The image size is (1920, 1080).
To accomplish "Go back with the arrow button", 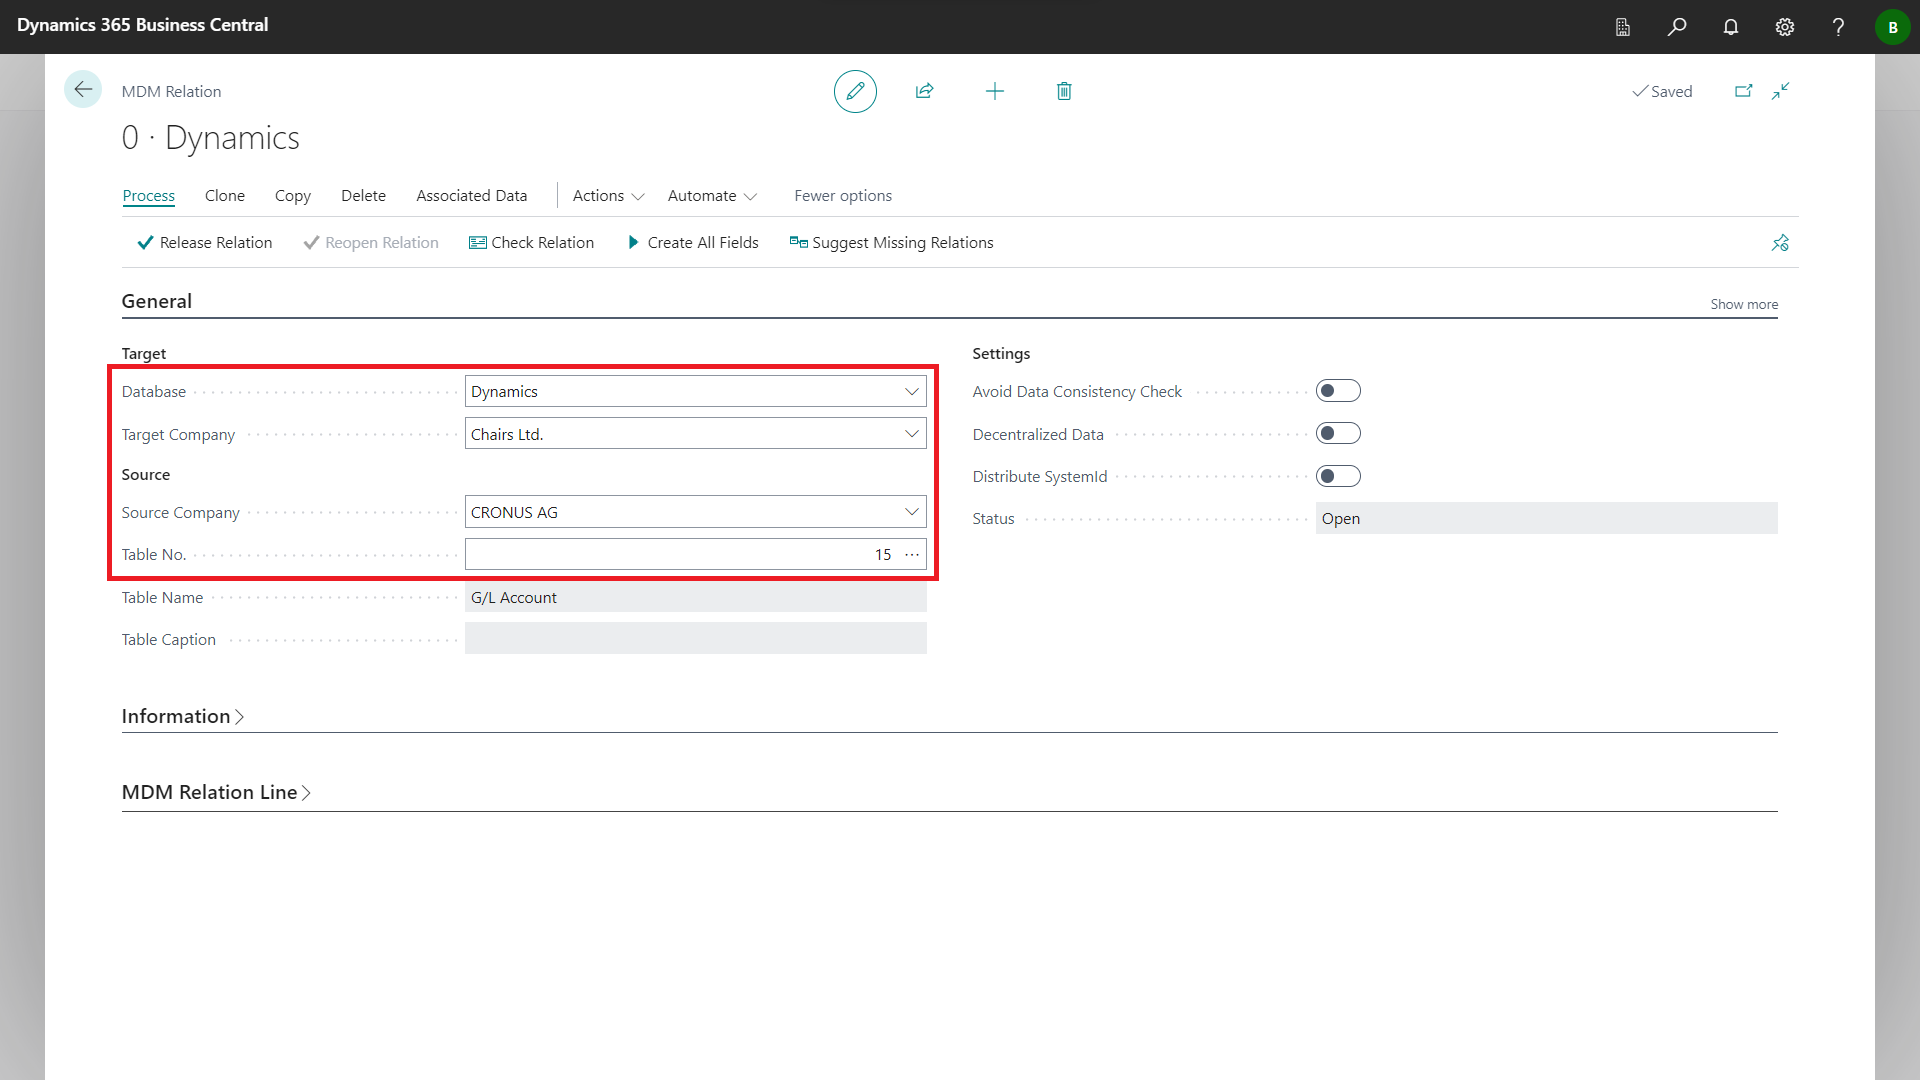I will [83, 90].
